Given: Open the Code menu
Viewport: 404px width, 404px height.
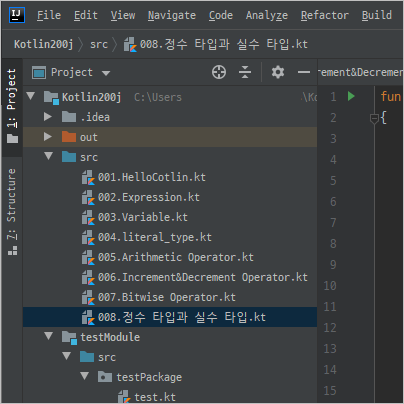Looking at the screenshot, I should coord(221,15).
